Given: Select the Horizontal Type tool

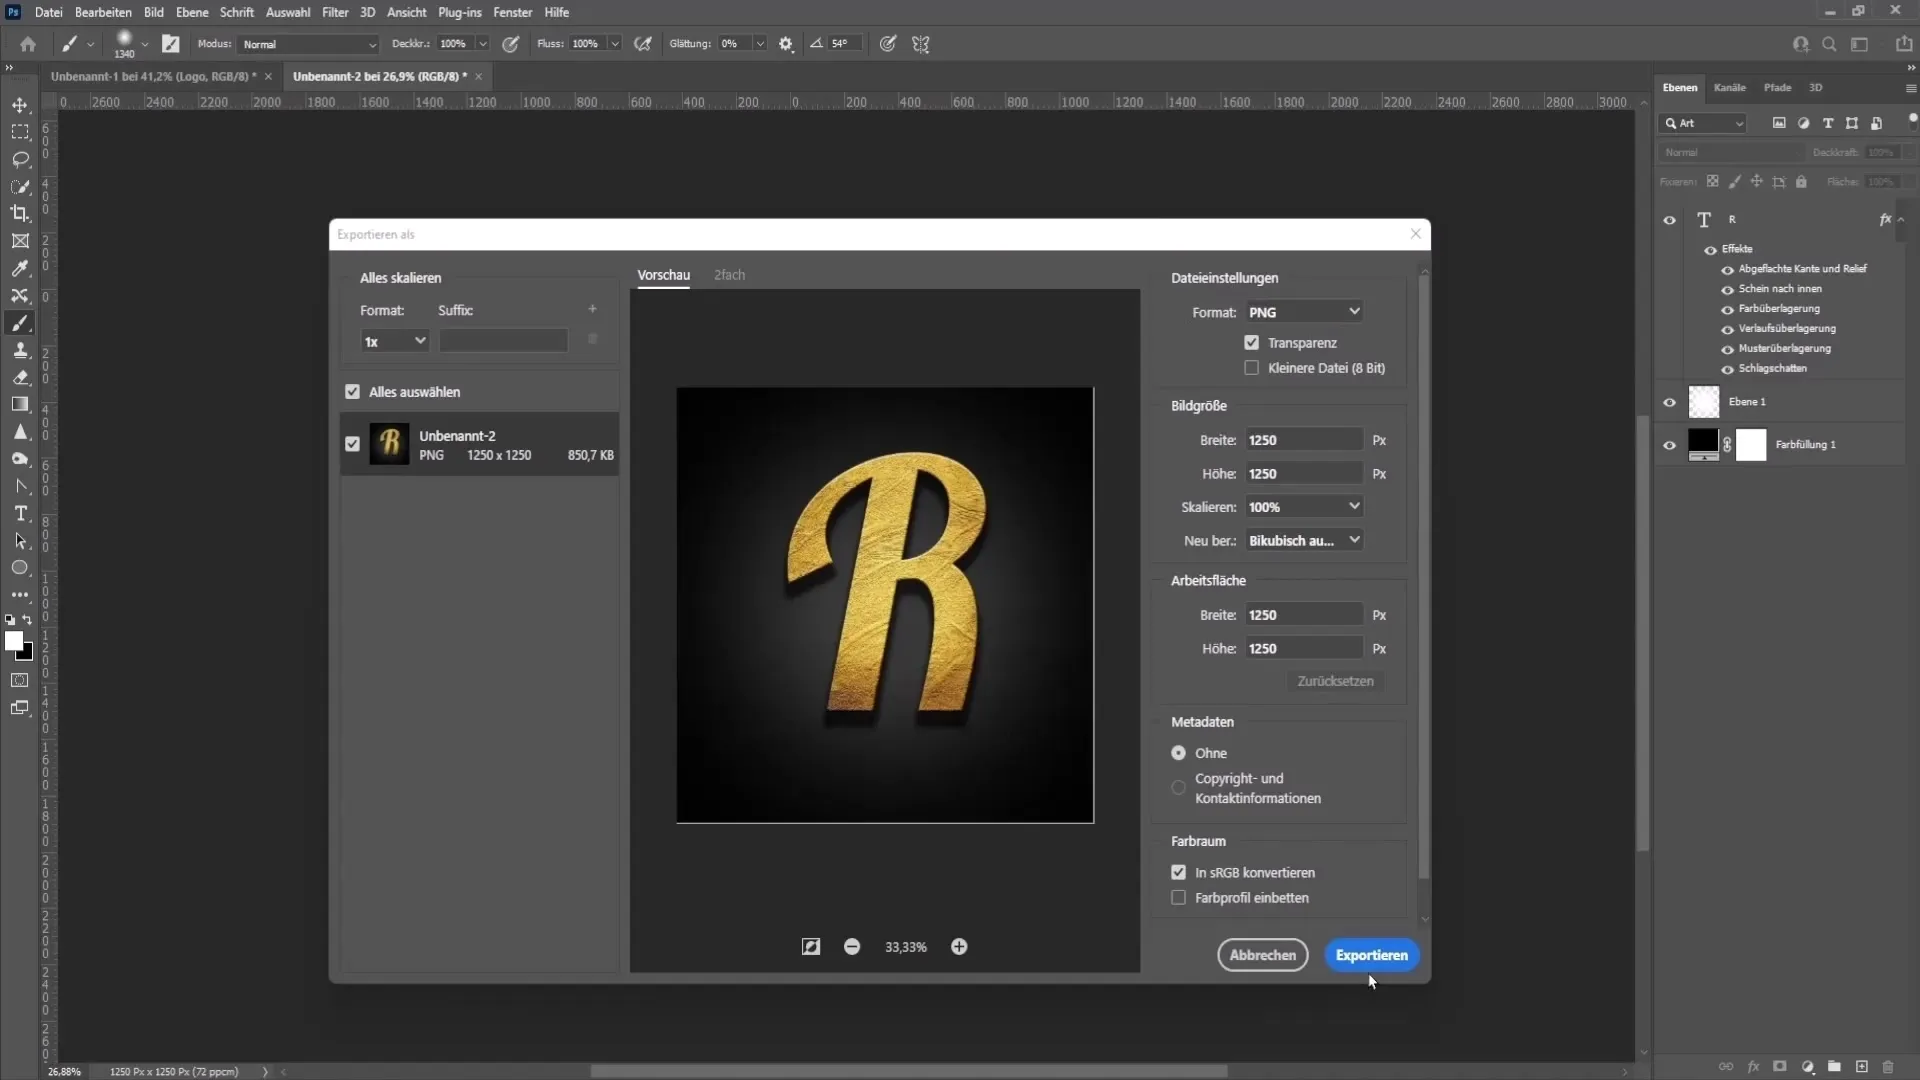Looking at the screenshot, I should point(20,513).
